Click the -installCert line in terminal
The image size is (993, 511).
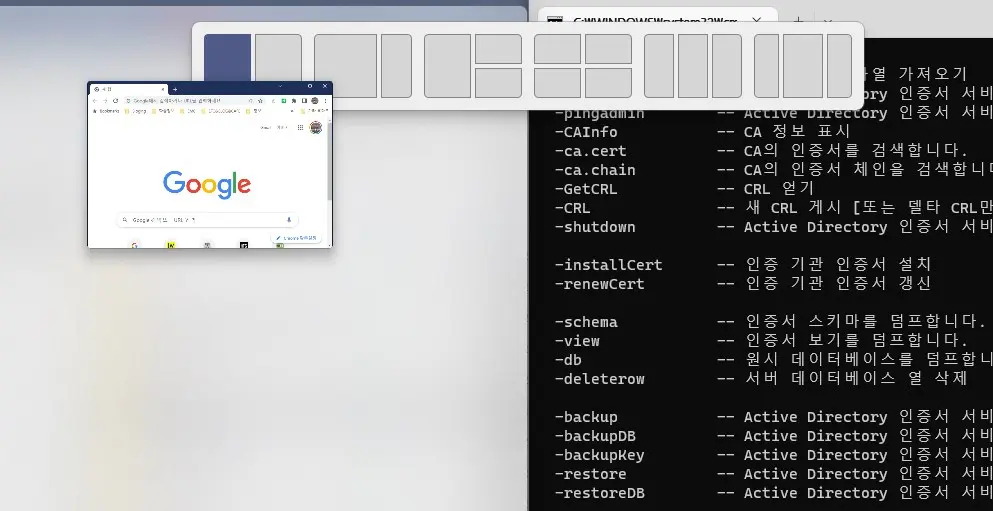(x=743, y=265)
